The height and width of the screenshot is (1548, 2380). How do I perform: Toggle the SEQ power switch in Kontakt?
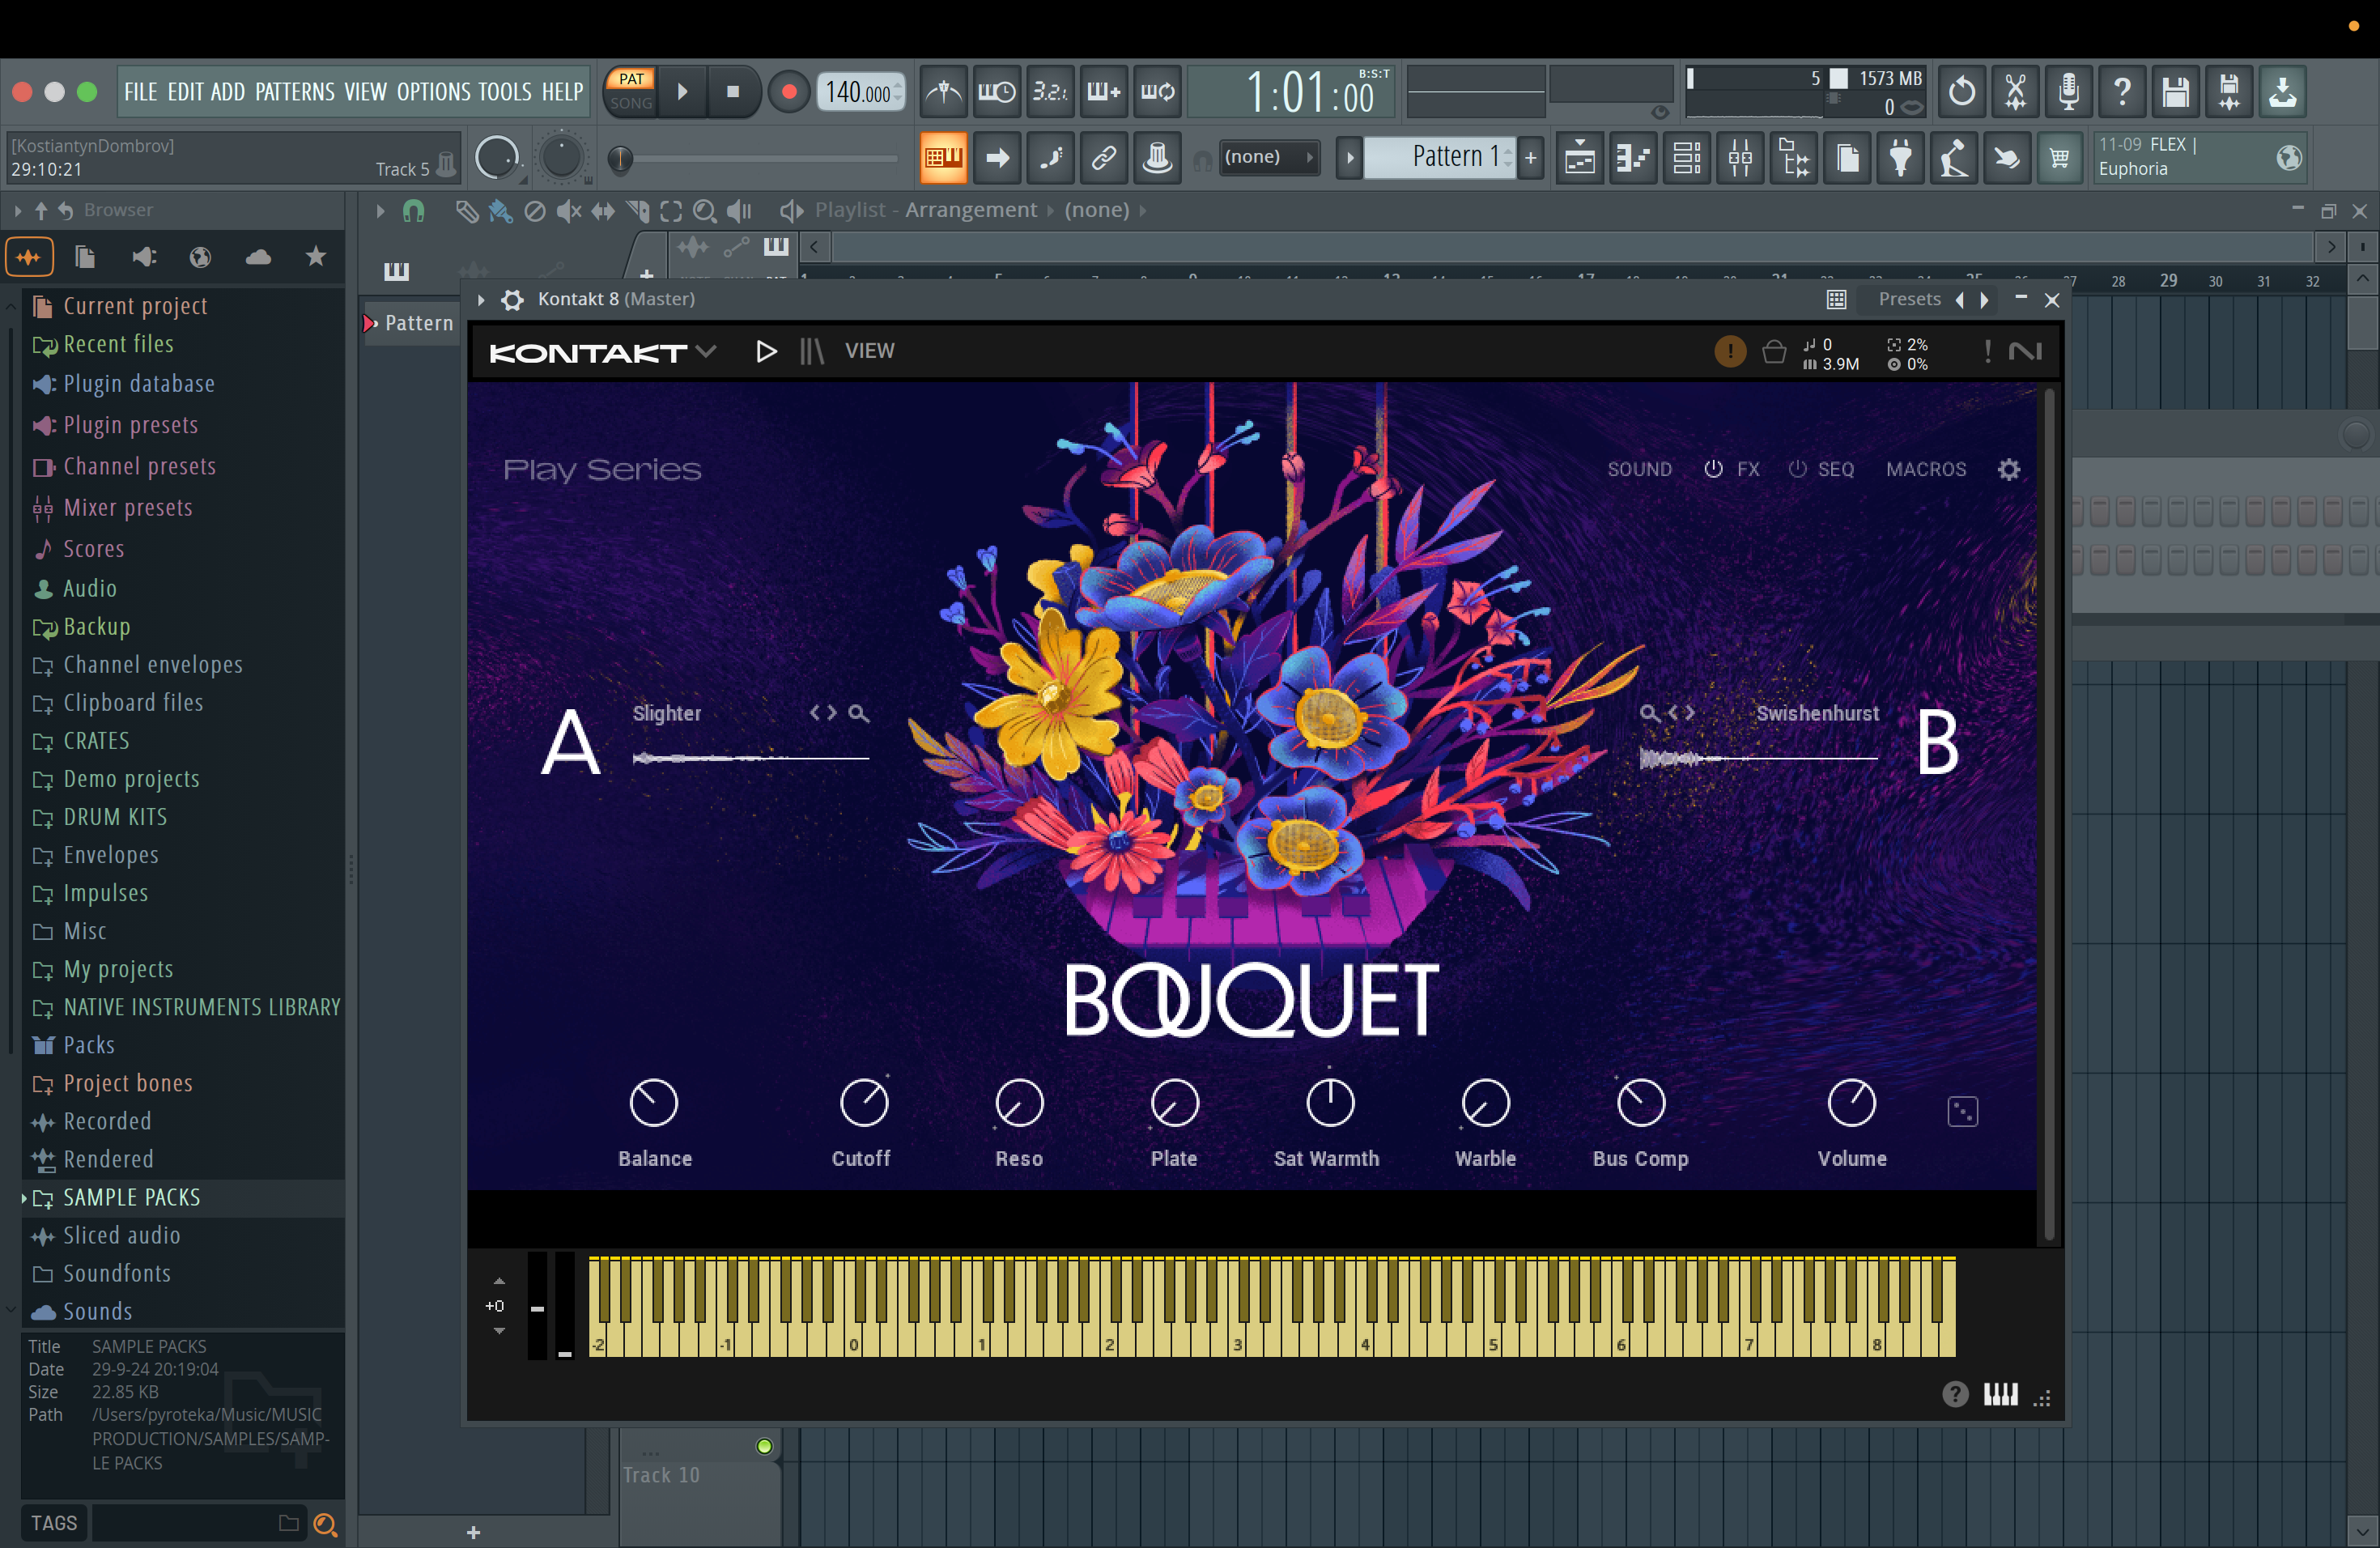click(1797, 469)
